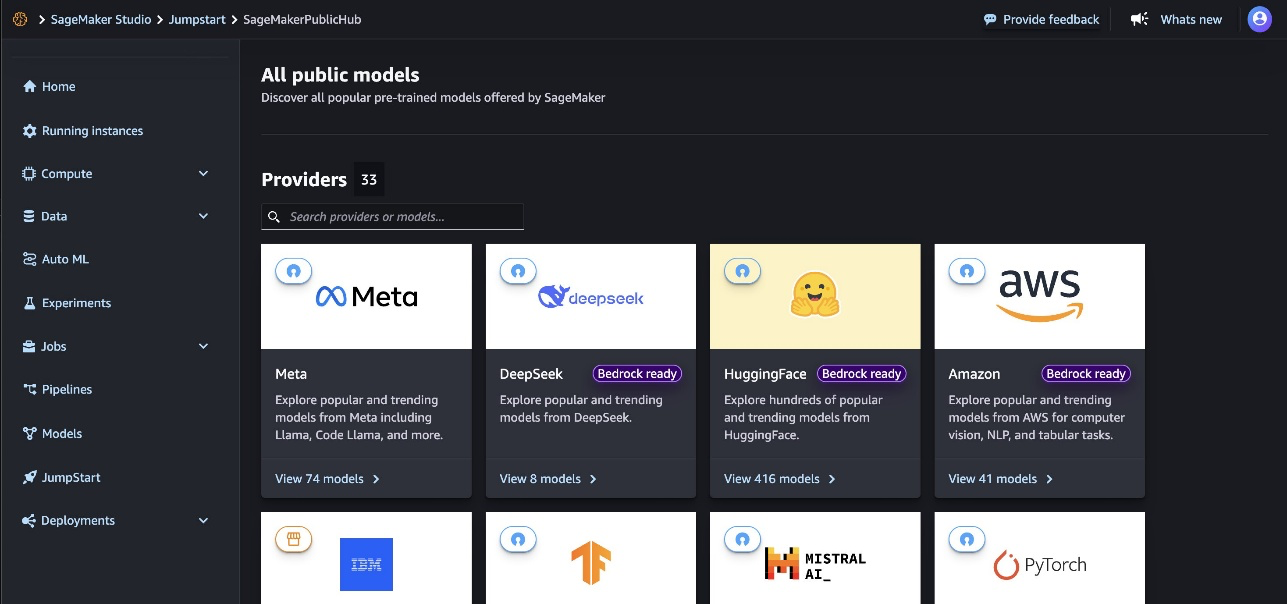Select Auto ML menu item

[65, 259]
